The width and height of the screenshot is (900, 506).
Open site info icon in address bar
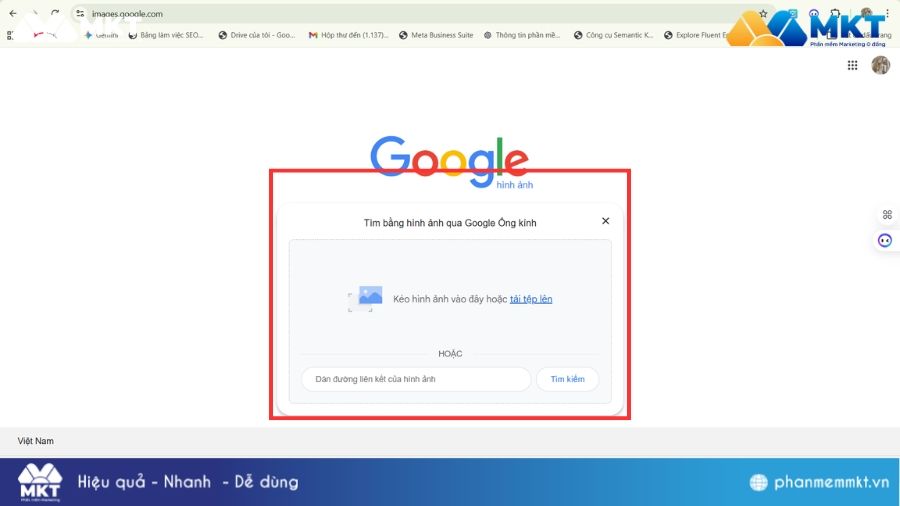pos(80,13)
